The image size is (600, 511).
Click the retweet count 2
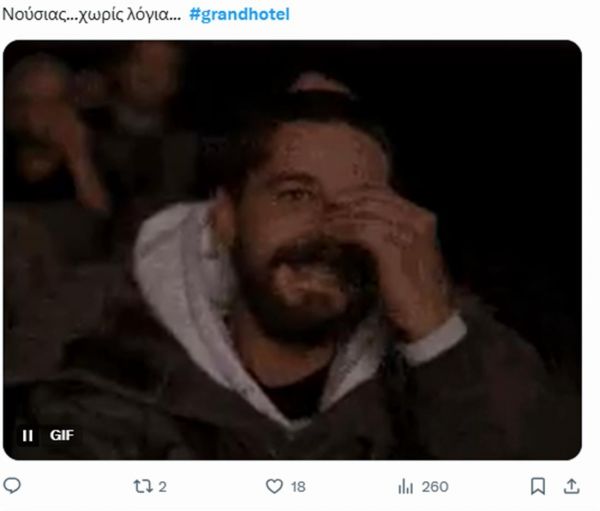[162, 487]
